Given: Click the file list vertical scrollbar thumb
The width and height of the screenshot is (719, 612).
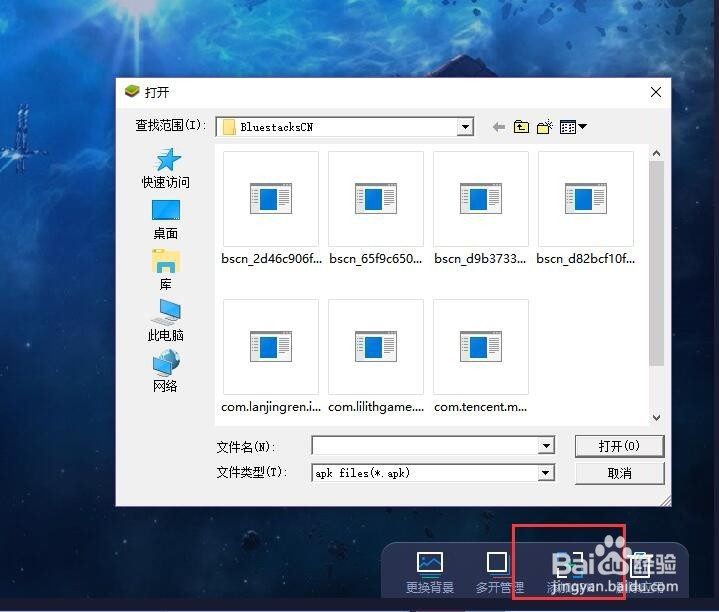Looking at the screenshot, I should [657, 263].
